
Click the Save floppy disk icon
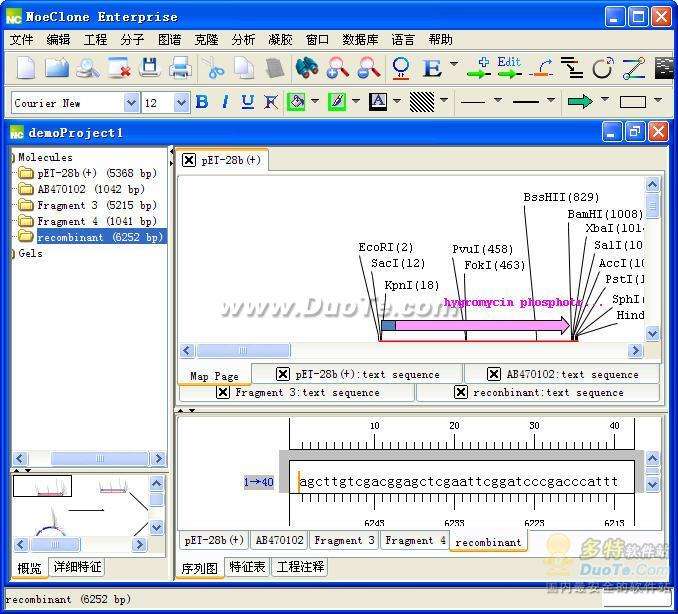[150, 68]
